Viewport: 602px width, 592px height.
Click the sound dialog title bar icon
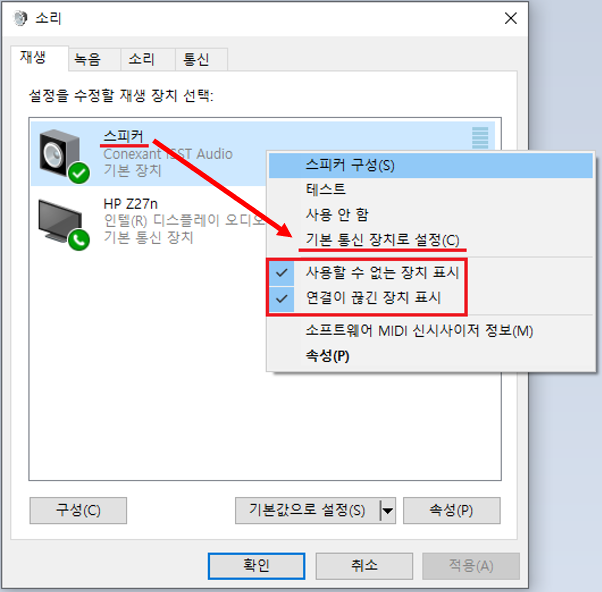tap(20, 18)
